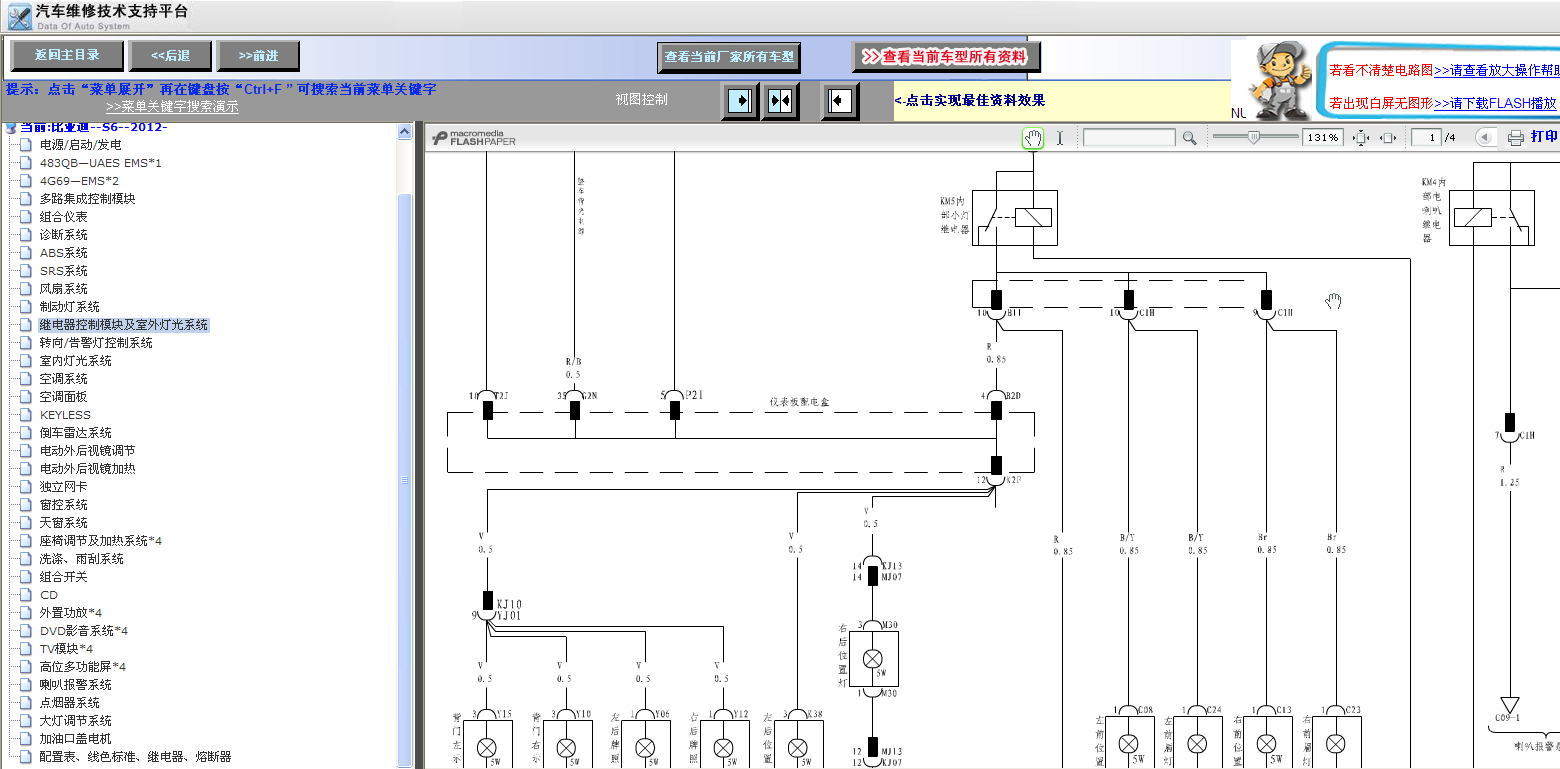Click the magnifier search icon
This screenshot has height=769, width=1560.
[1189, 138]
